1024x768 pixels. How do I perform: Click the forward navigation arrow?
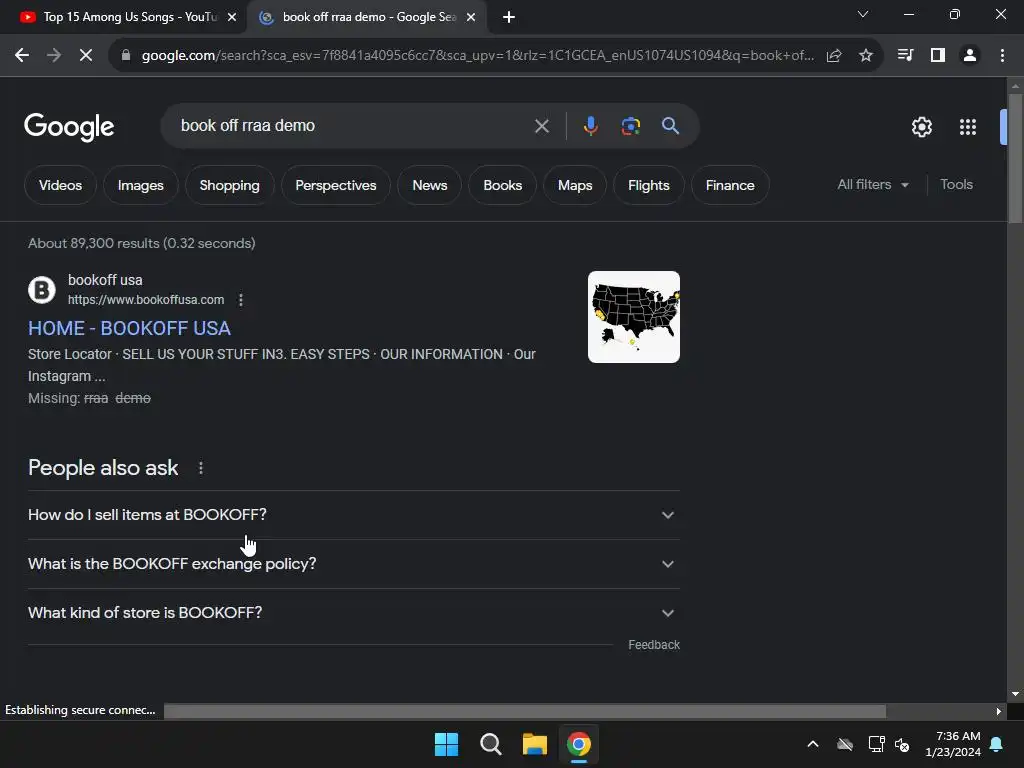point(54,56)
